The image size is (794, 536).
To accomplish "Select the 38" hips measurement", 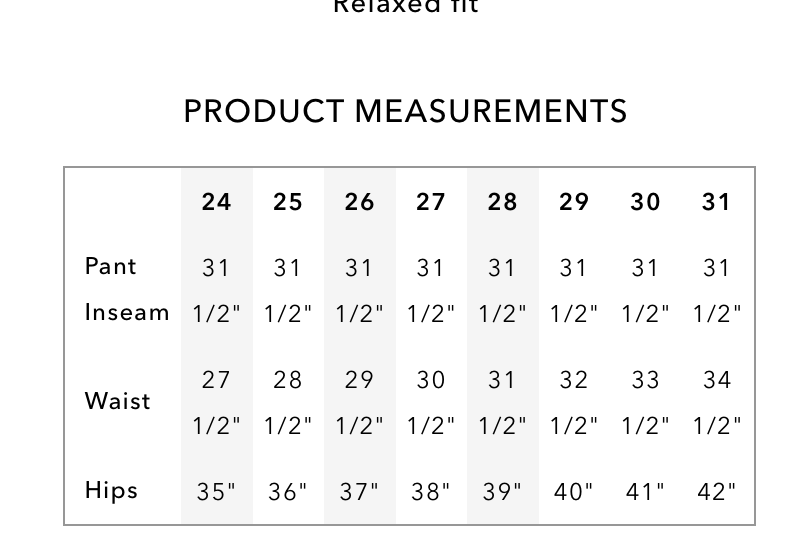I will coord(431,492).
